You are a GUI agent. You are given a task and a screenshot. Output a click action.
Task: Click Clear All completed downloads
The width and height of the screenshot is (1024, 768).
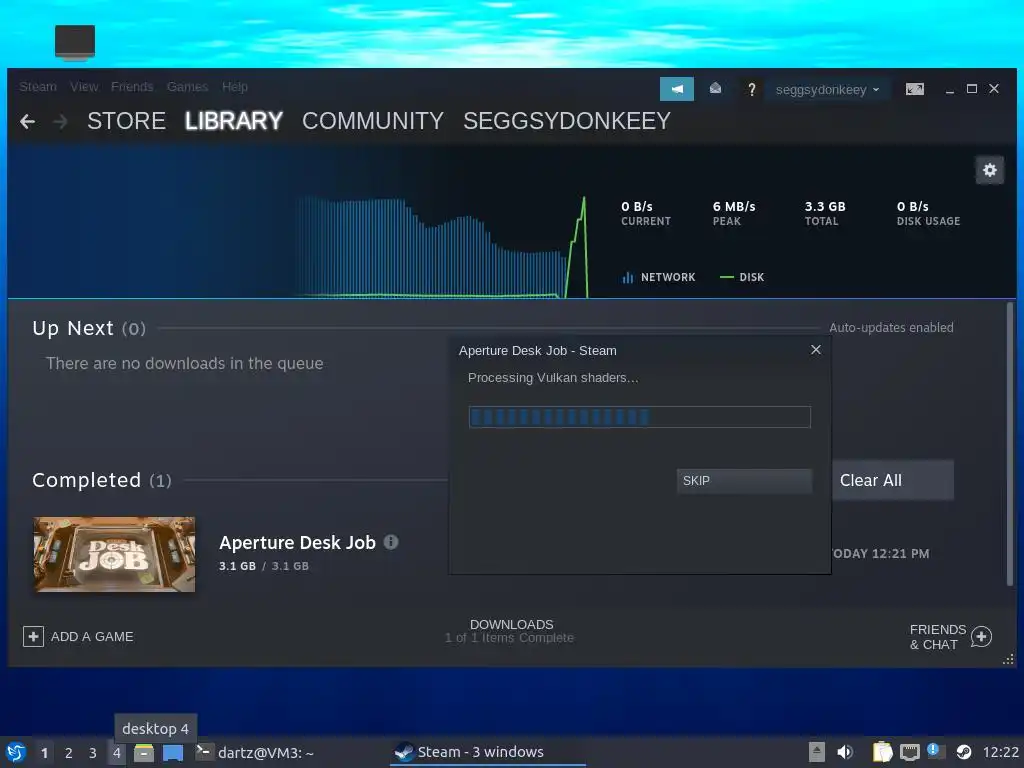pos(892,480)
